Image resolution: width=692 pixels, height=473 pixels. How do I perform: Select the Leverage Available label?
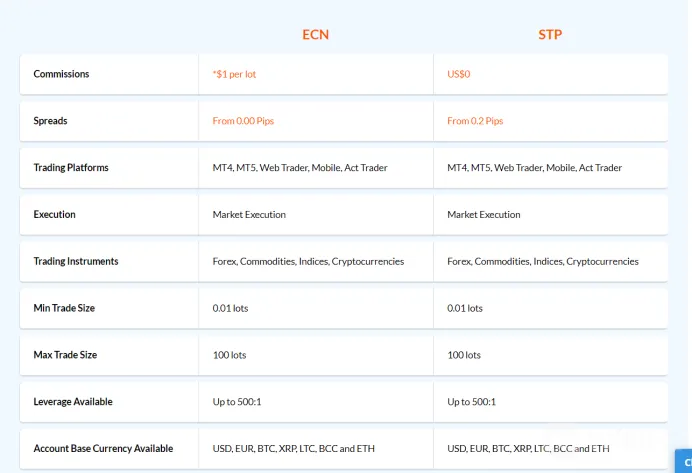pos(73,402)
